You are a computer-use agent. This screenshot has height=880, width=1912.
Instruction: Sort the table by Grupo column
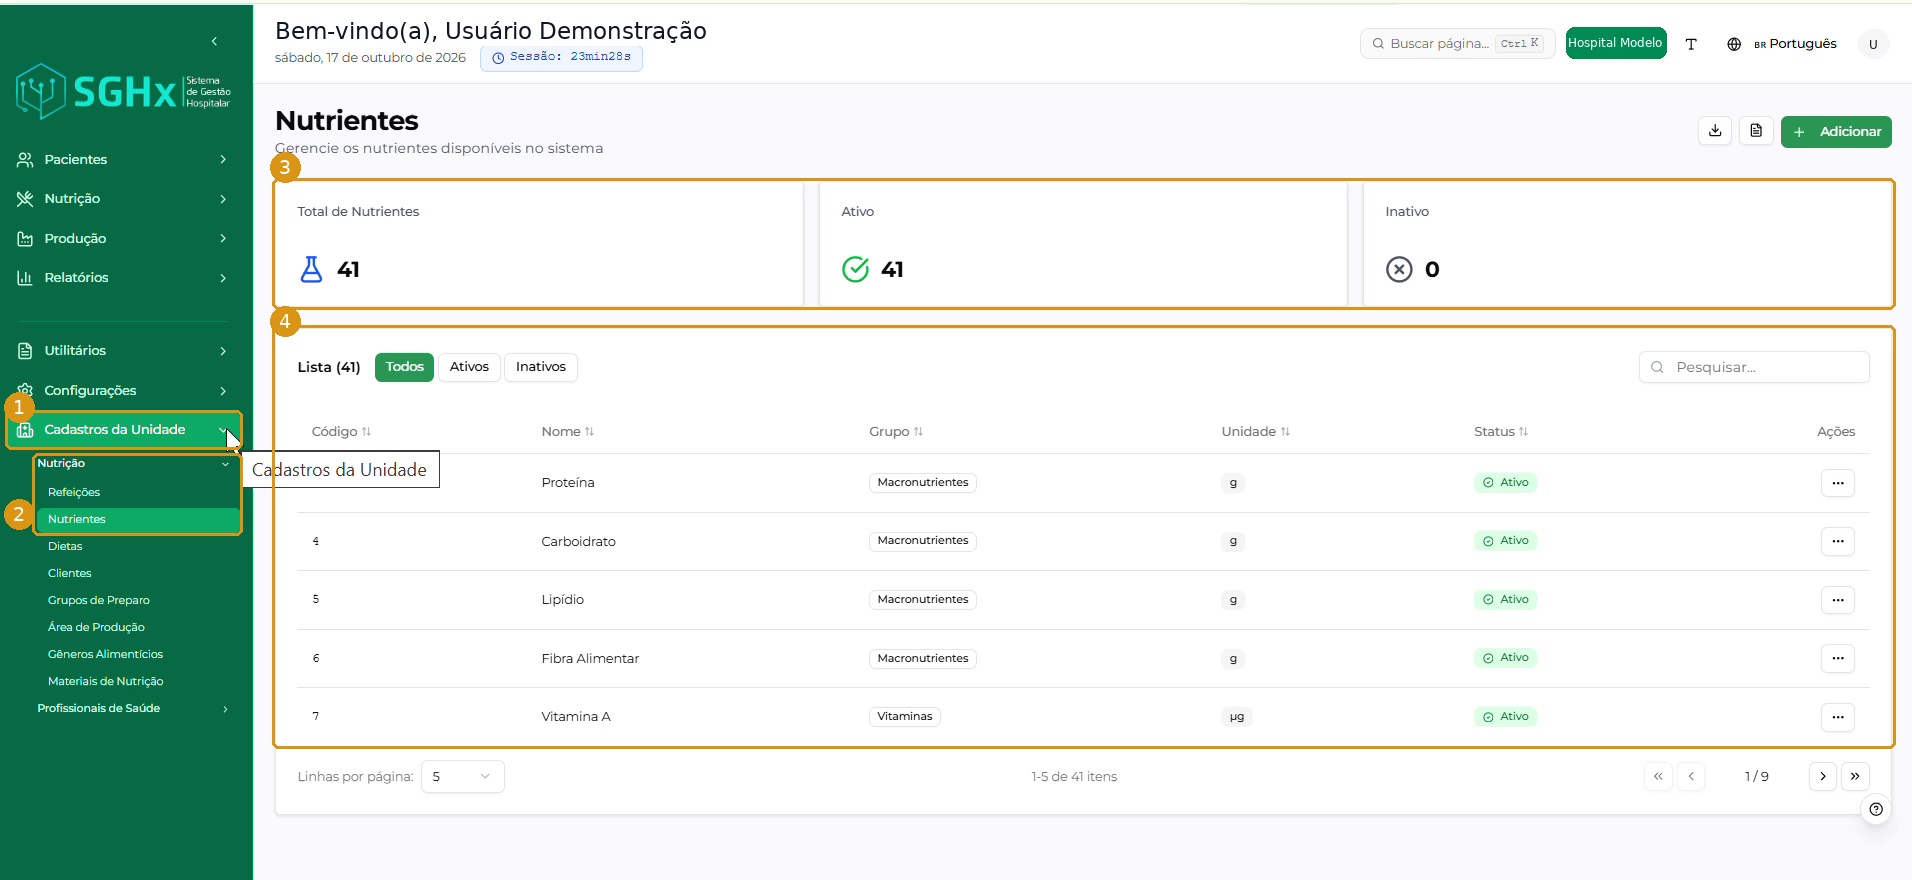point(896,432)
